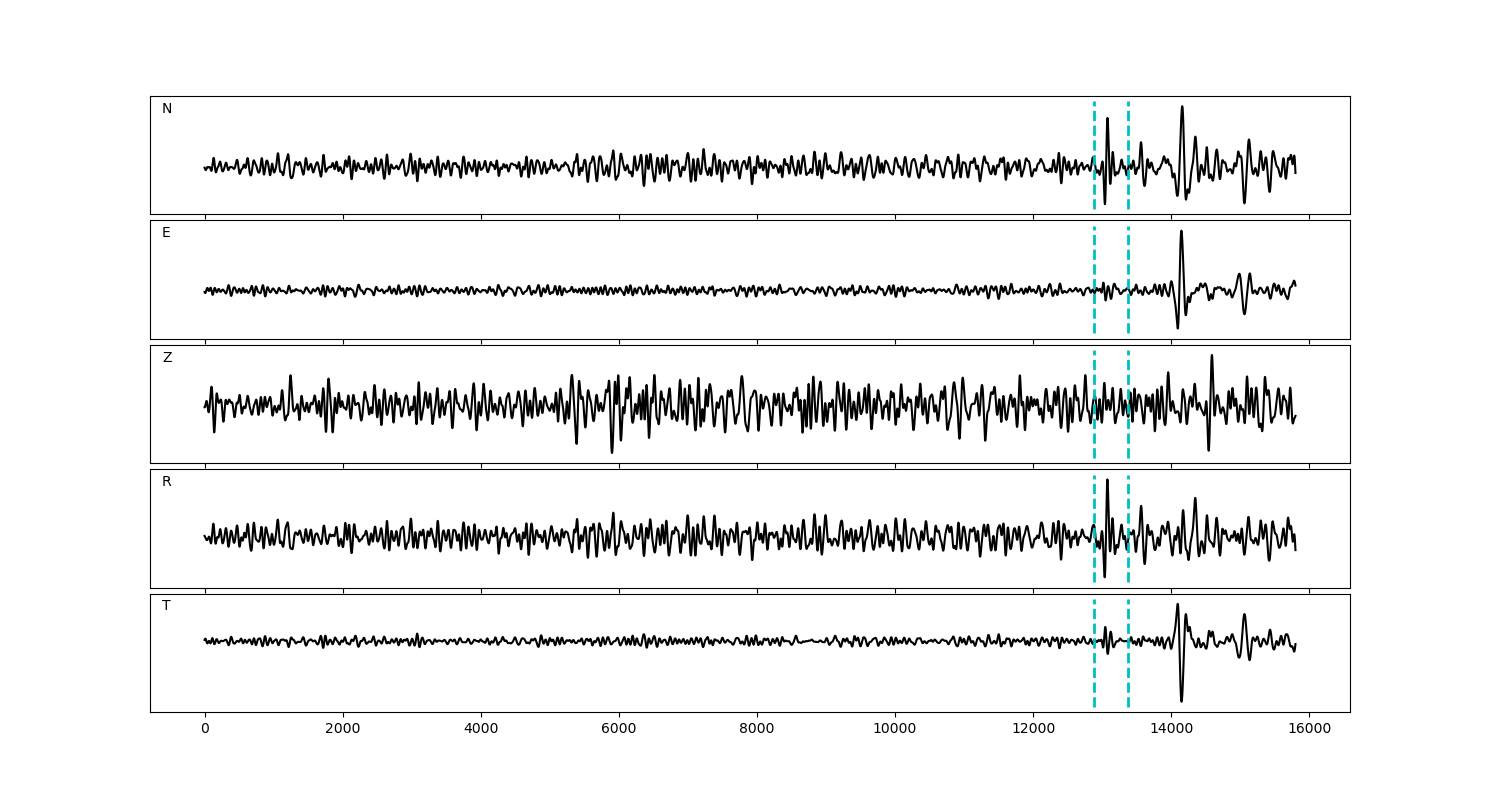Select the Z channel label
The height and width of the screenshot is (800, 1500).
click(x=167, y=358)
